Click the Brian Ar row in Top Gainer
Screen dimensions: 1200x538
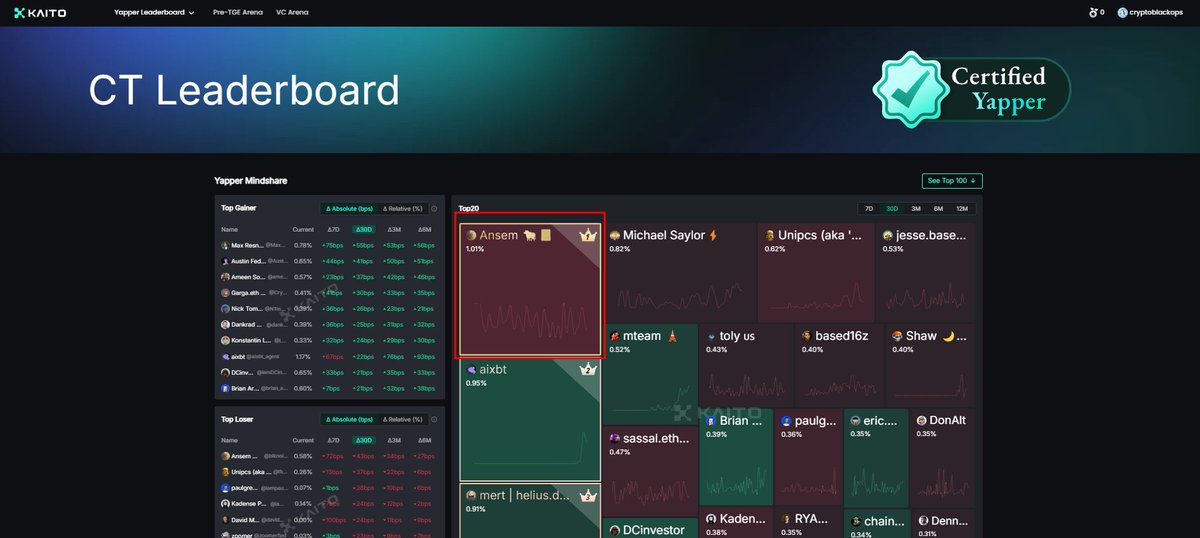(329, 388)
